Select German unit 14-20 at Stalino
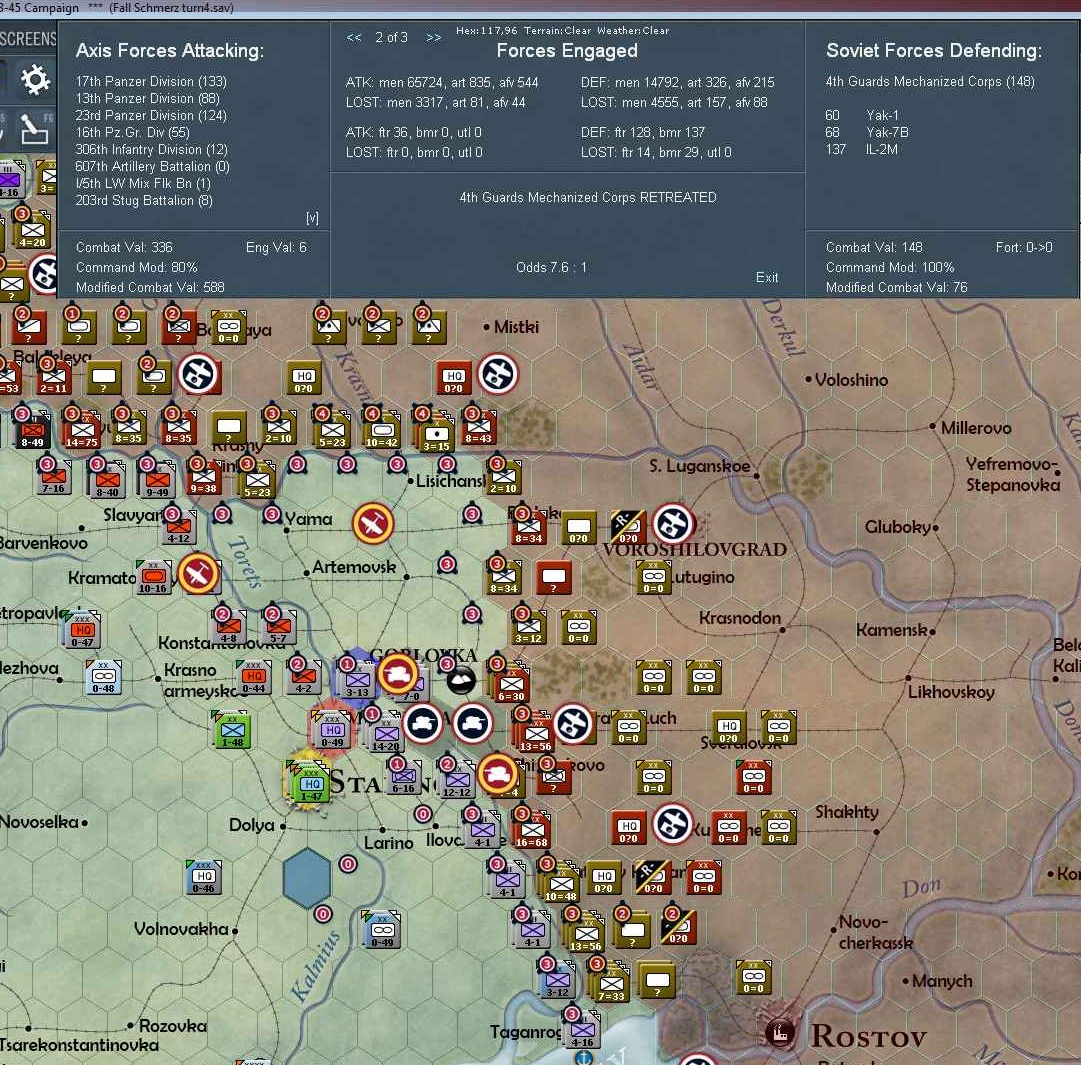 click(x=385, y=736)
